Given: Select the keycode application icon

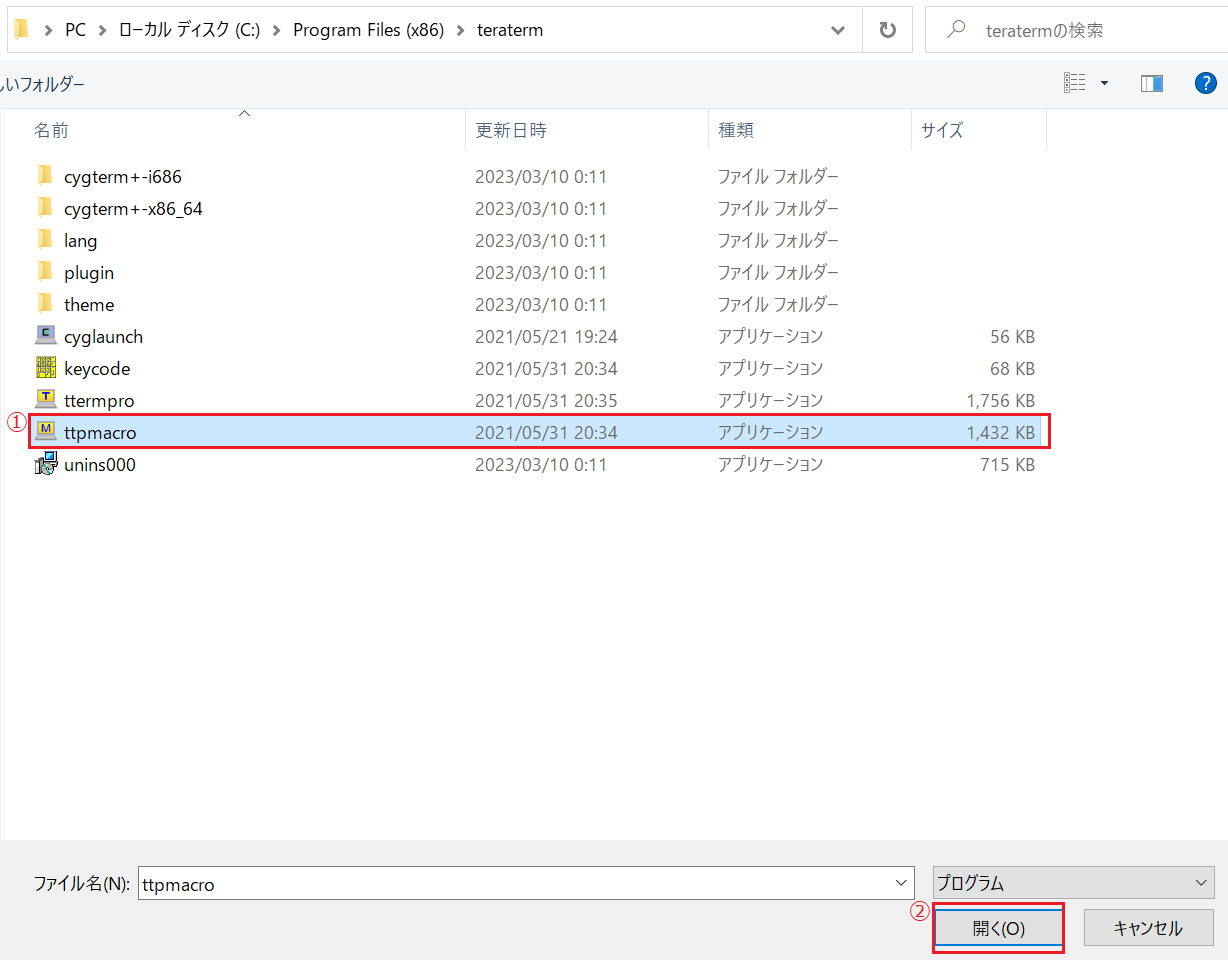Looking at the screenshot, I should click(46, 368).
